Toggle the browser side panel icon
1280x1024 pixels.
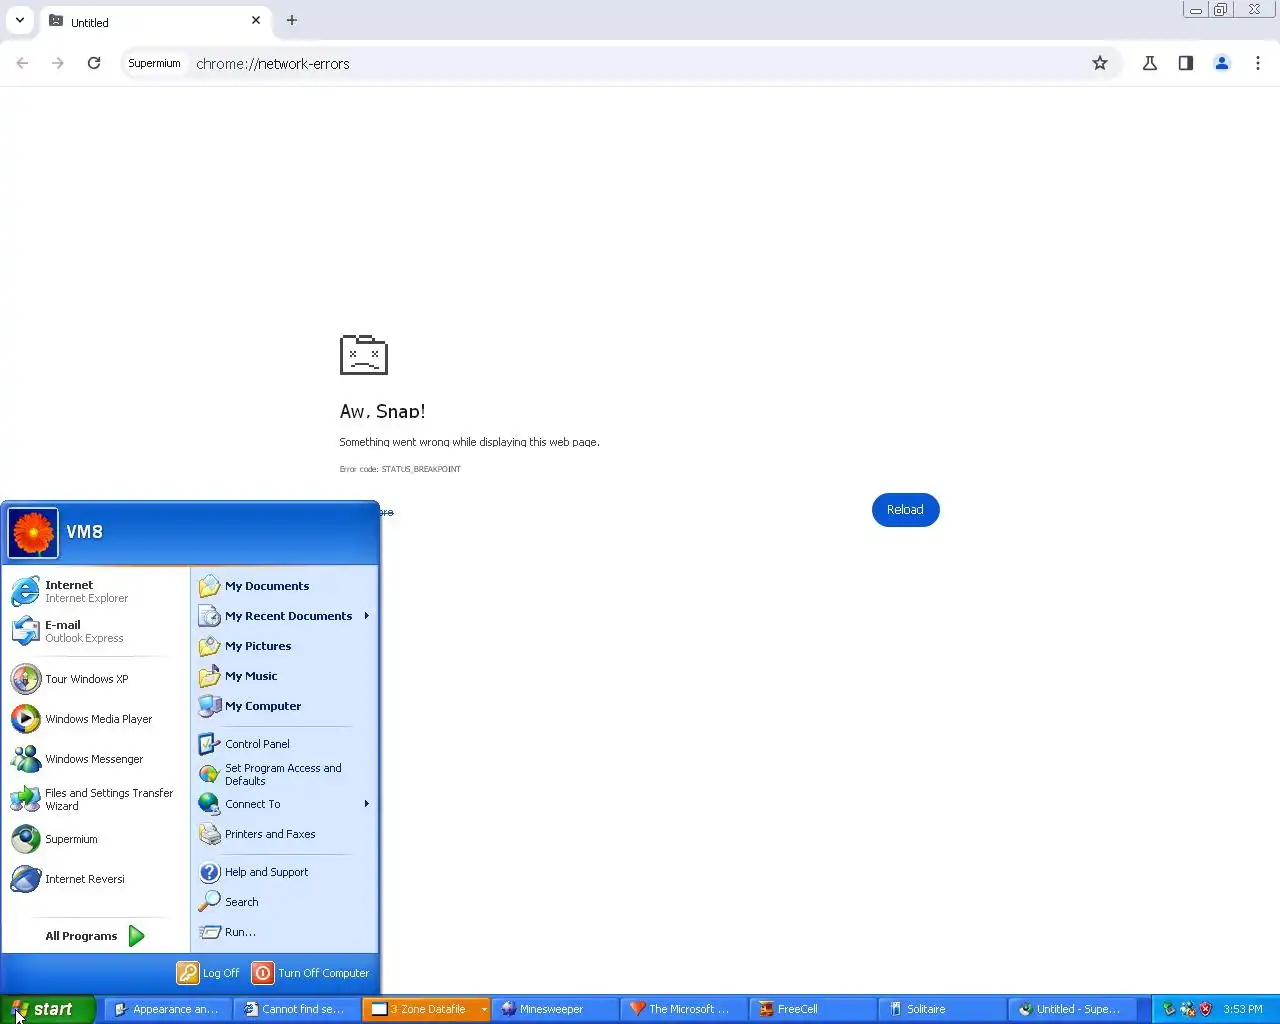click(1186, 63)
